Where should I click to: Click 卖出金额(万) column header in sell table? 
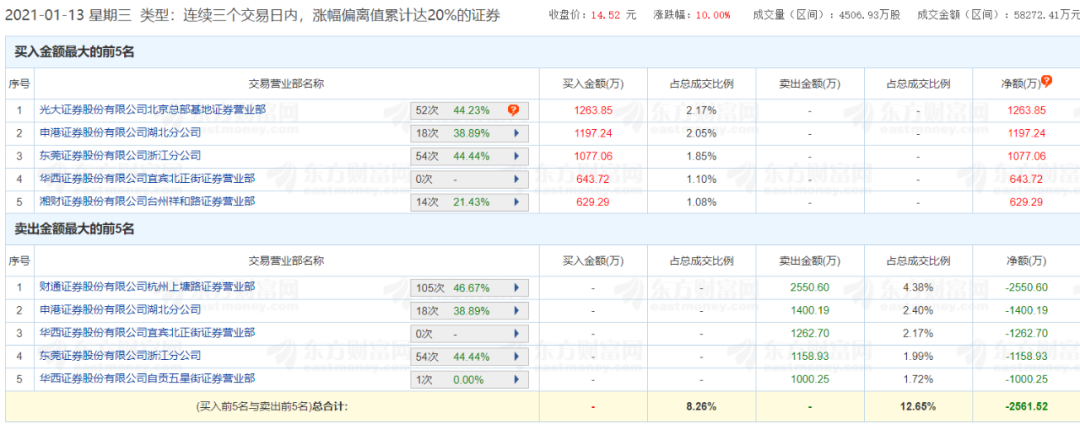click(809, 261)
